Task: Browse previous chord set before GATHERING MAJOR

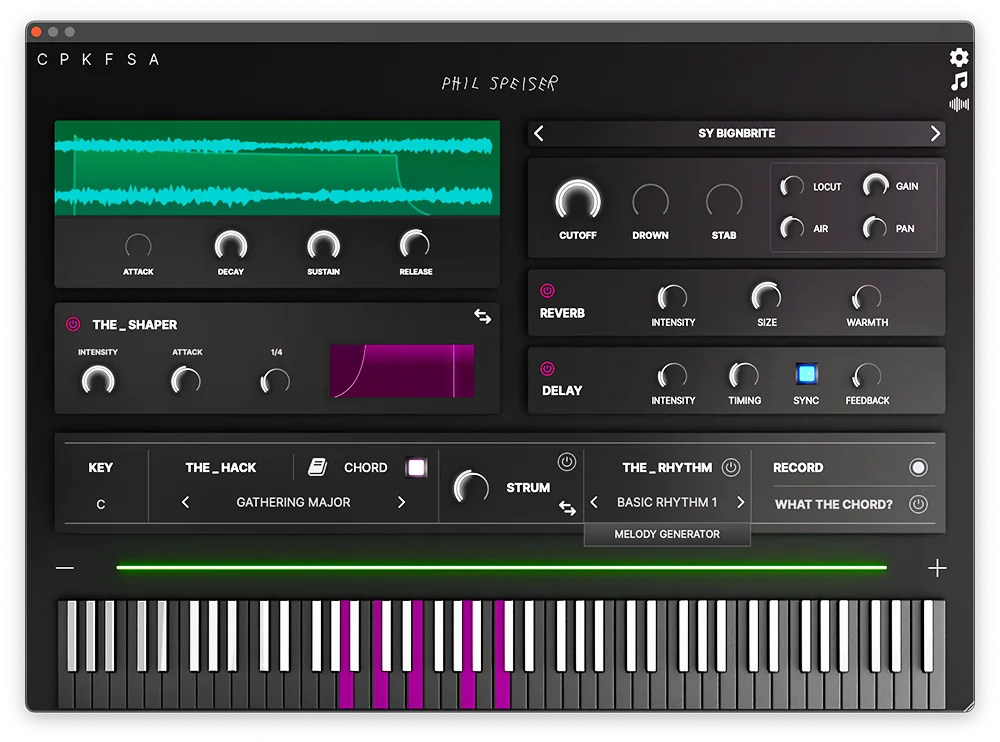Action: [x=184, y=502]
